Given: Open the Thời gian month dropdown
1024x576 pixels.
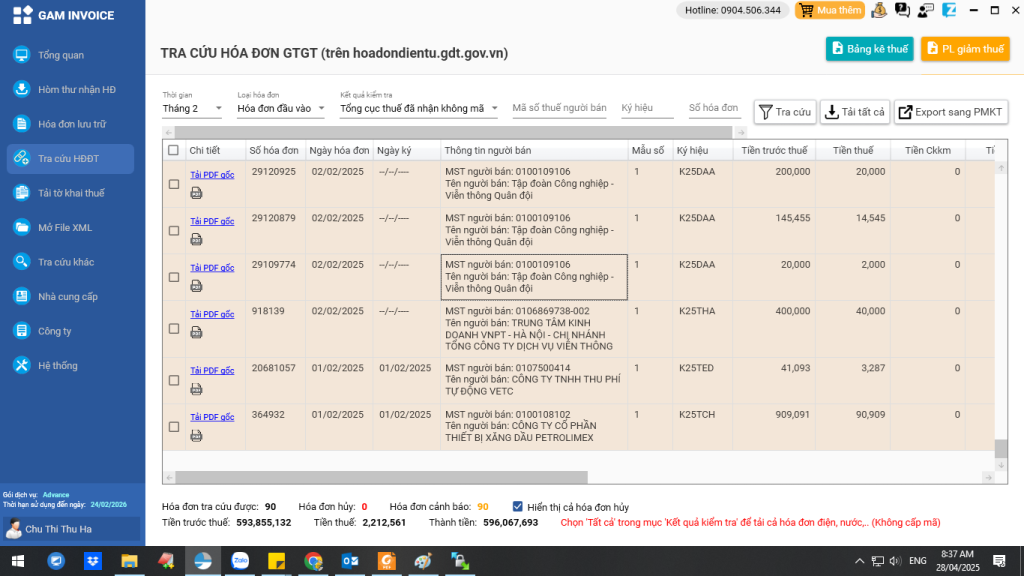Looking at the screenshot, I should [x=192, y=108].
